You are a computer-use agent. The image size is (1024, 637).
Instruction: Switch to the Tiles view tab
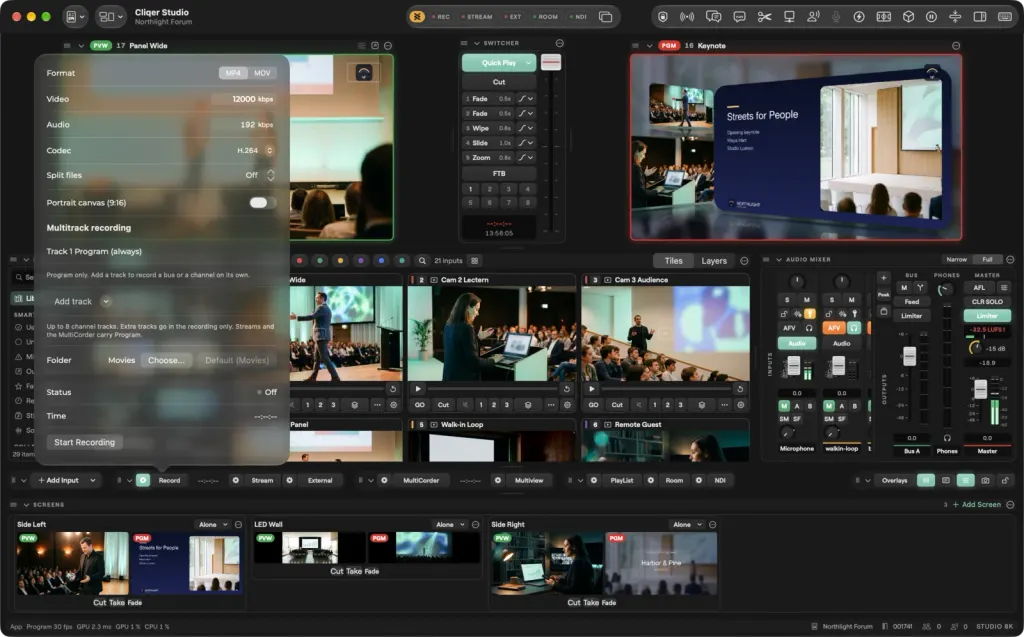(x=673, y=261)
